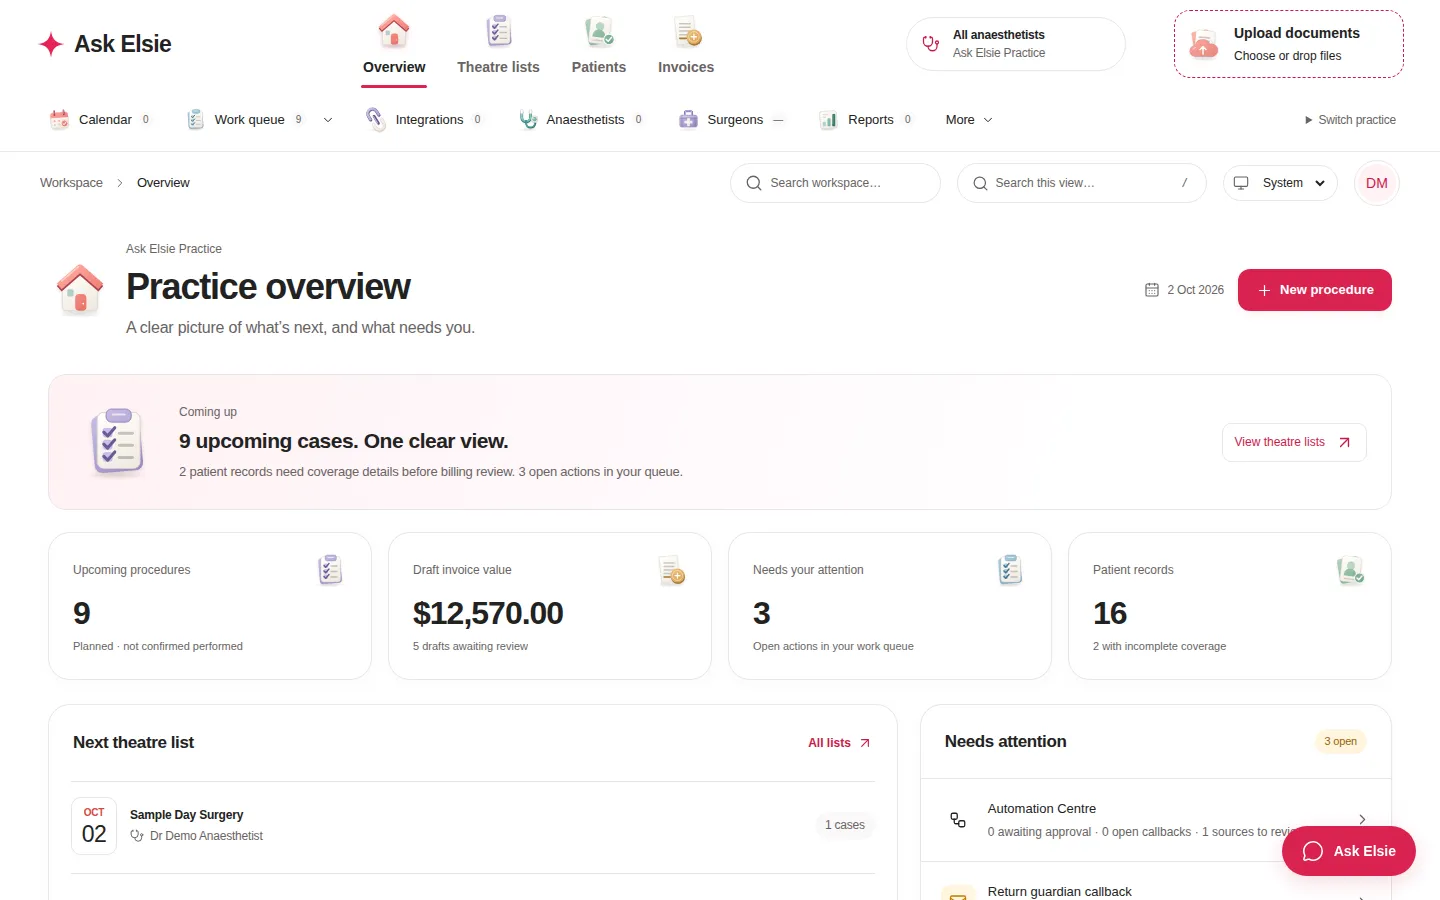Viewport: 1440px width, 900px height.
Task: Click the checklist icon on Needs your attention card
Action: pyautogui.click(x=1010, y=570)
